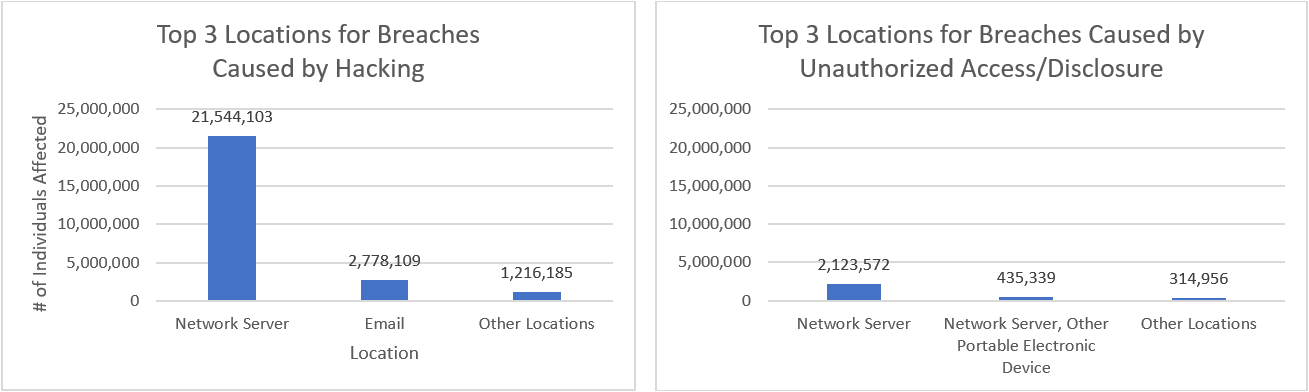This screenshot has height=392, width=1309.
Task: Select the 2,123,572 data label
Action: [854, 265]
